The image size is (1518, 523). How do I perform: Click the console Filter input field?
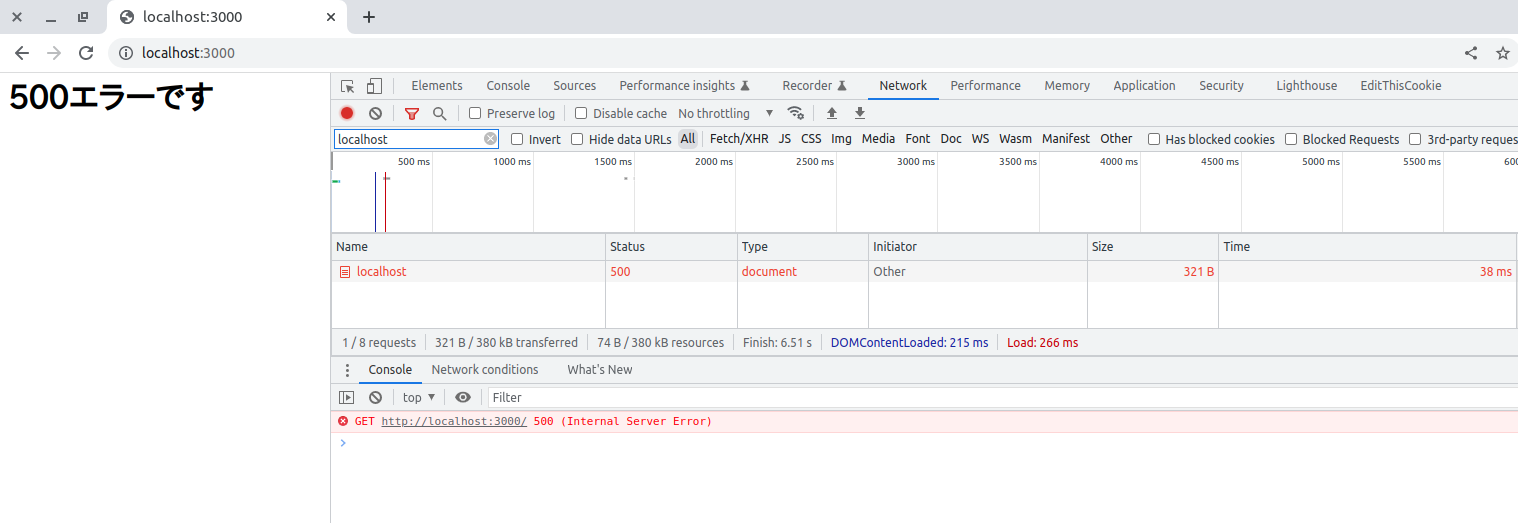[x=1003, y=397]
